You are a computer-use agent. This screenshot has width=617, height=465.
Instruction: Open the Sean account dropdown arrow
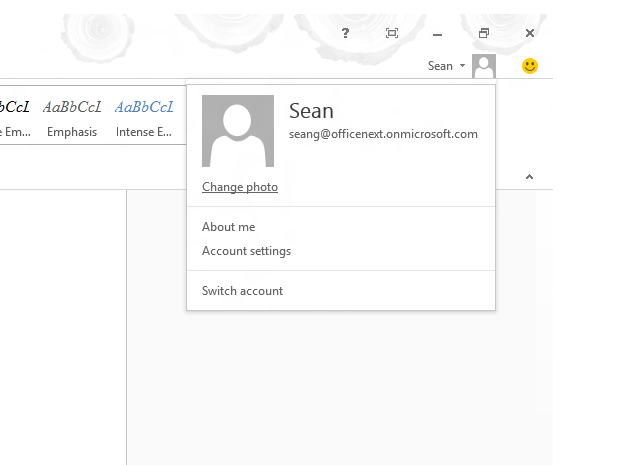(462, 65)
